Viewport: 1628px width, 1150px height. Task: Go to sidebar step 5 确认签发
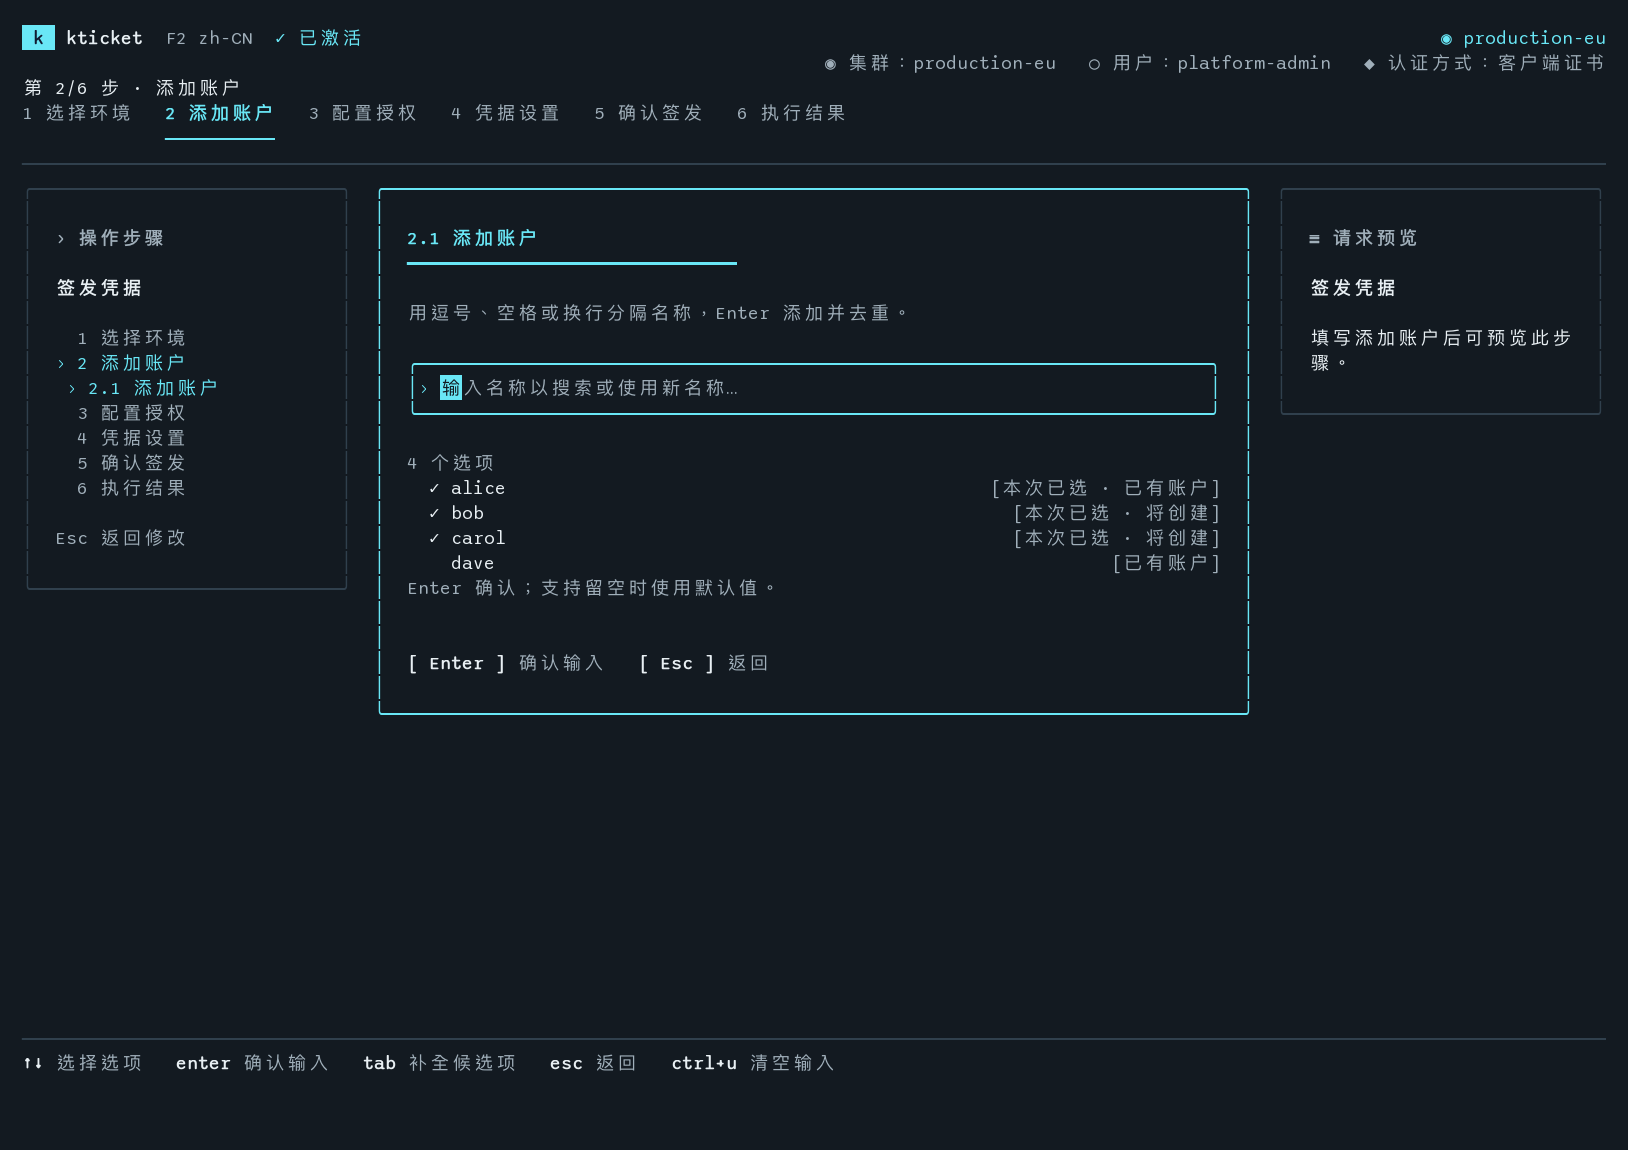(x=132, y=463)
